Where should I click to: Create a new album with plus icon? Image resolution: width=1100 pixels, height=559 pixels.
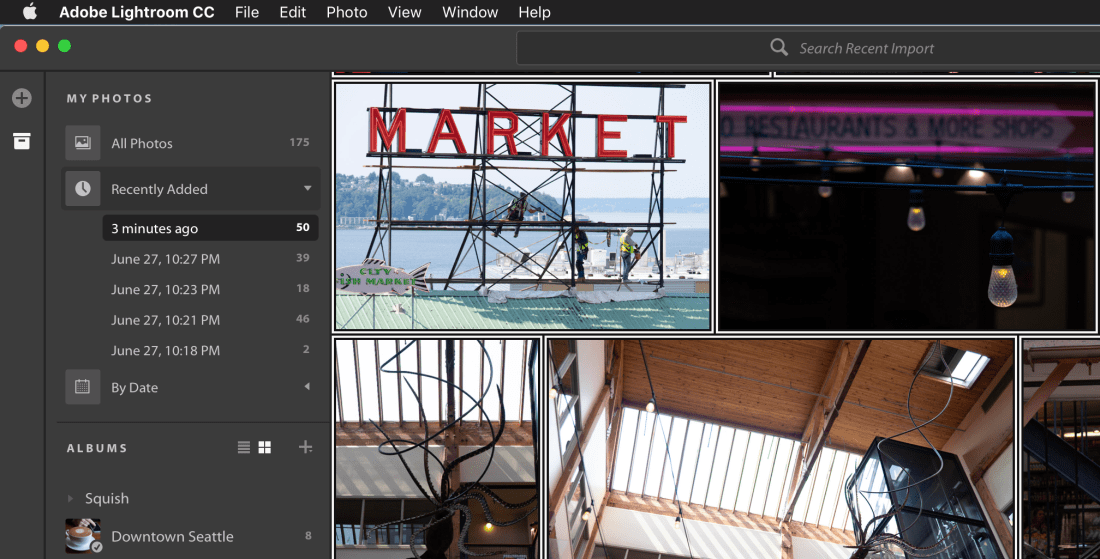pyautogui.click(x=306, y=447)
